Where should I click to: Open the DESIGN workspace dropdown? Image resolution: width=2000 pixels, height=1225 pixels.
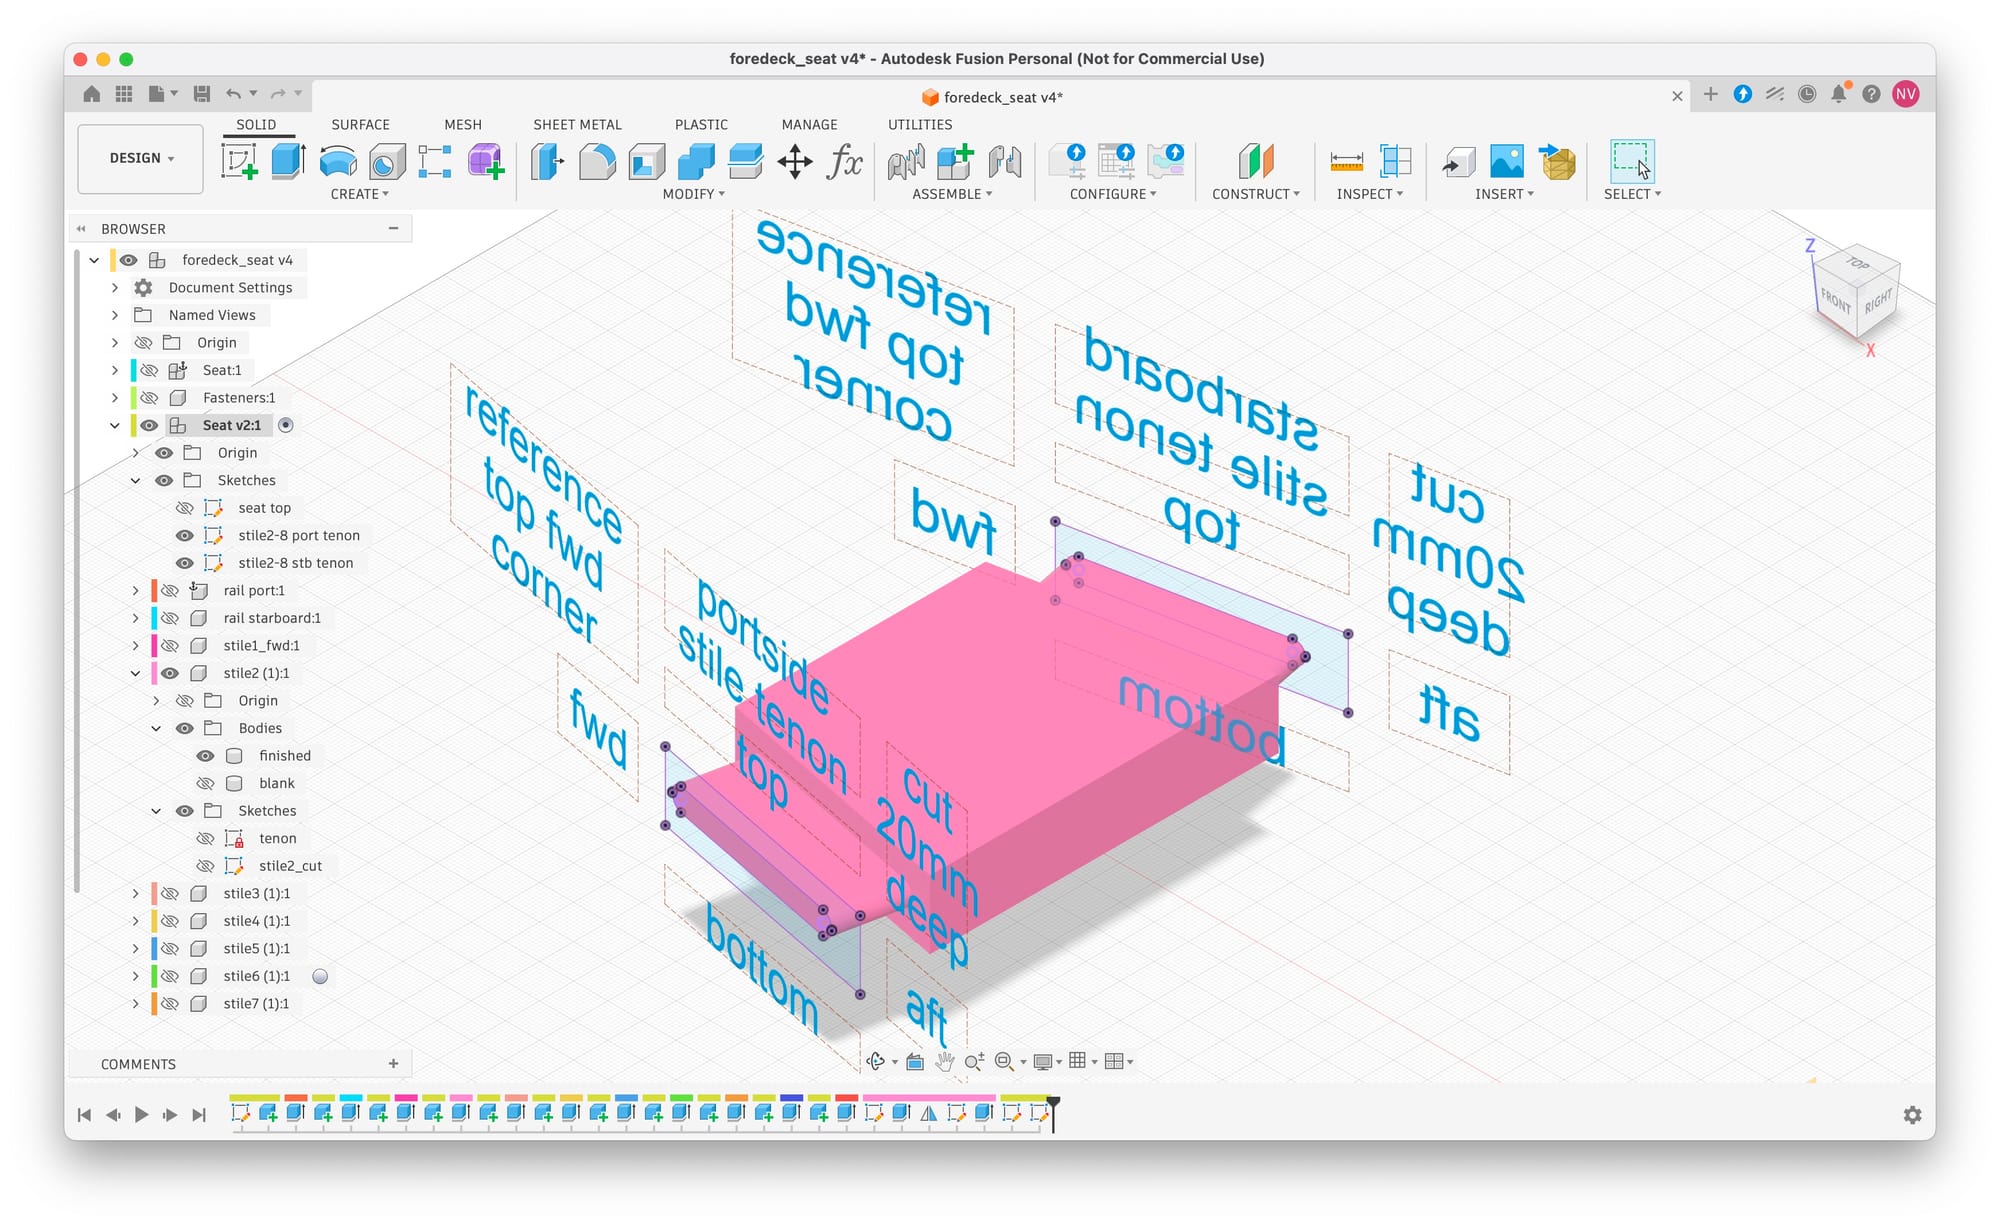tap(141, 158)
